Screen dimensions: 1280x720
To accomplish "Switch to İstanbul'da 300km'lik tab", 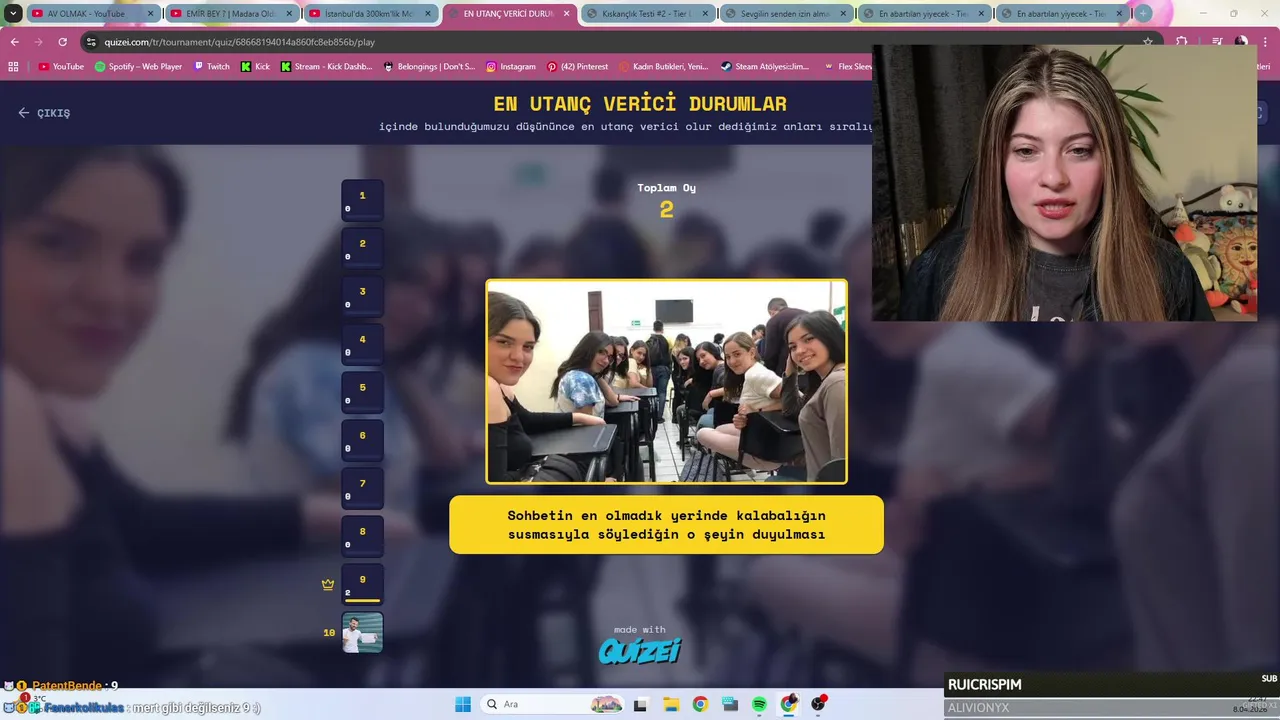I will click(x=369, y=14).
